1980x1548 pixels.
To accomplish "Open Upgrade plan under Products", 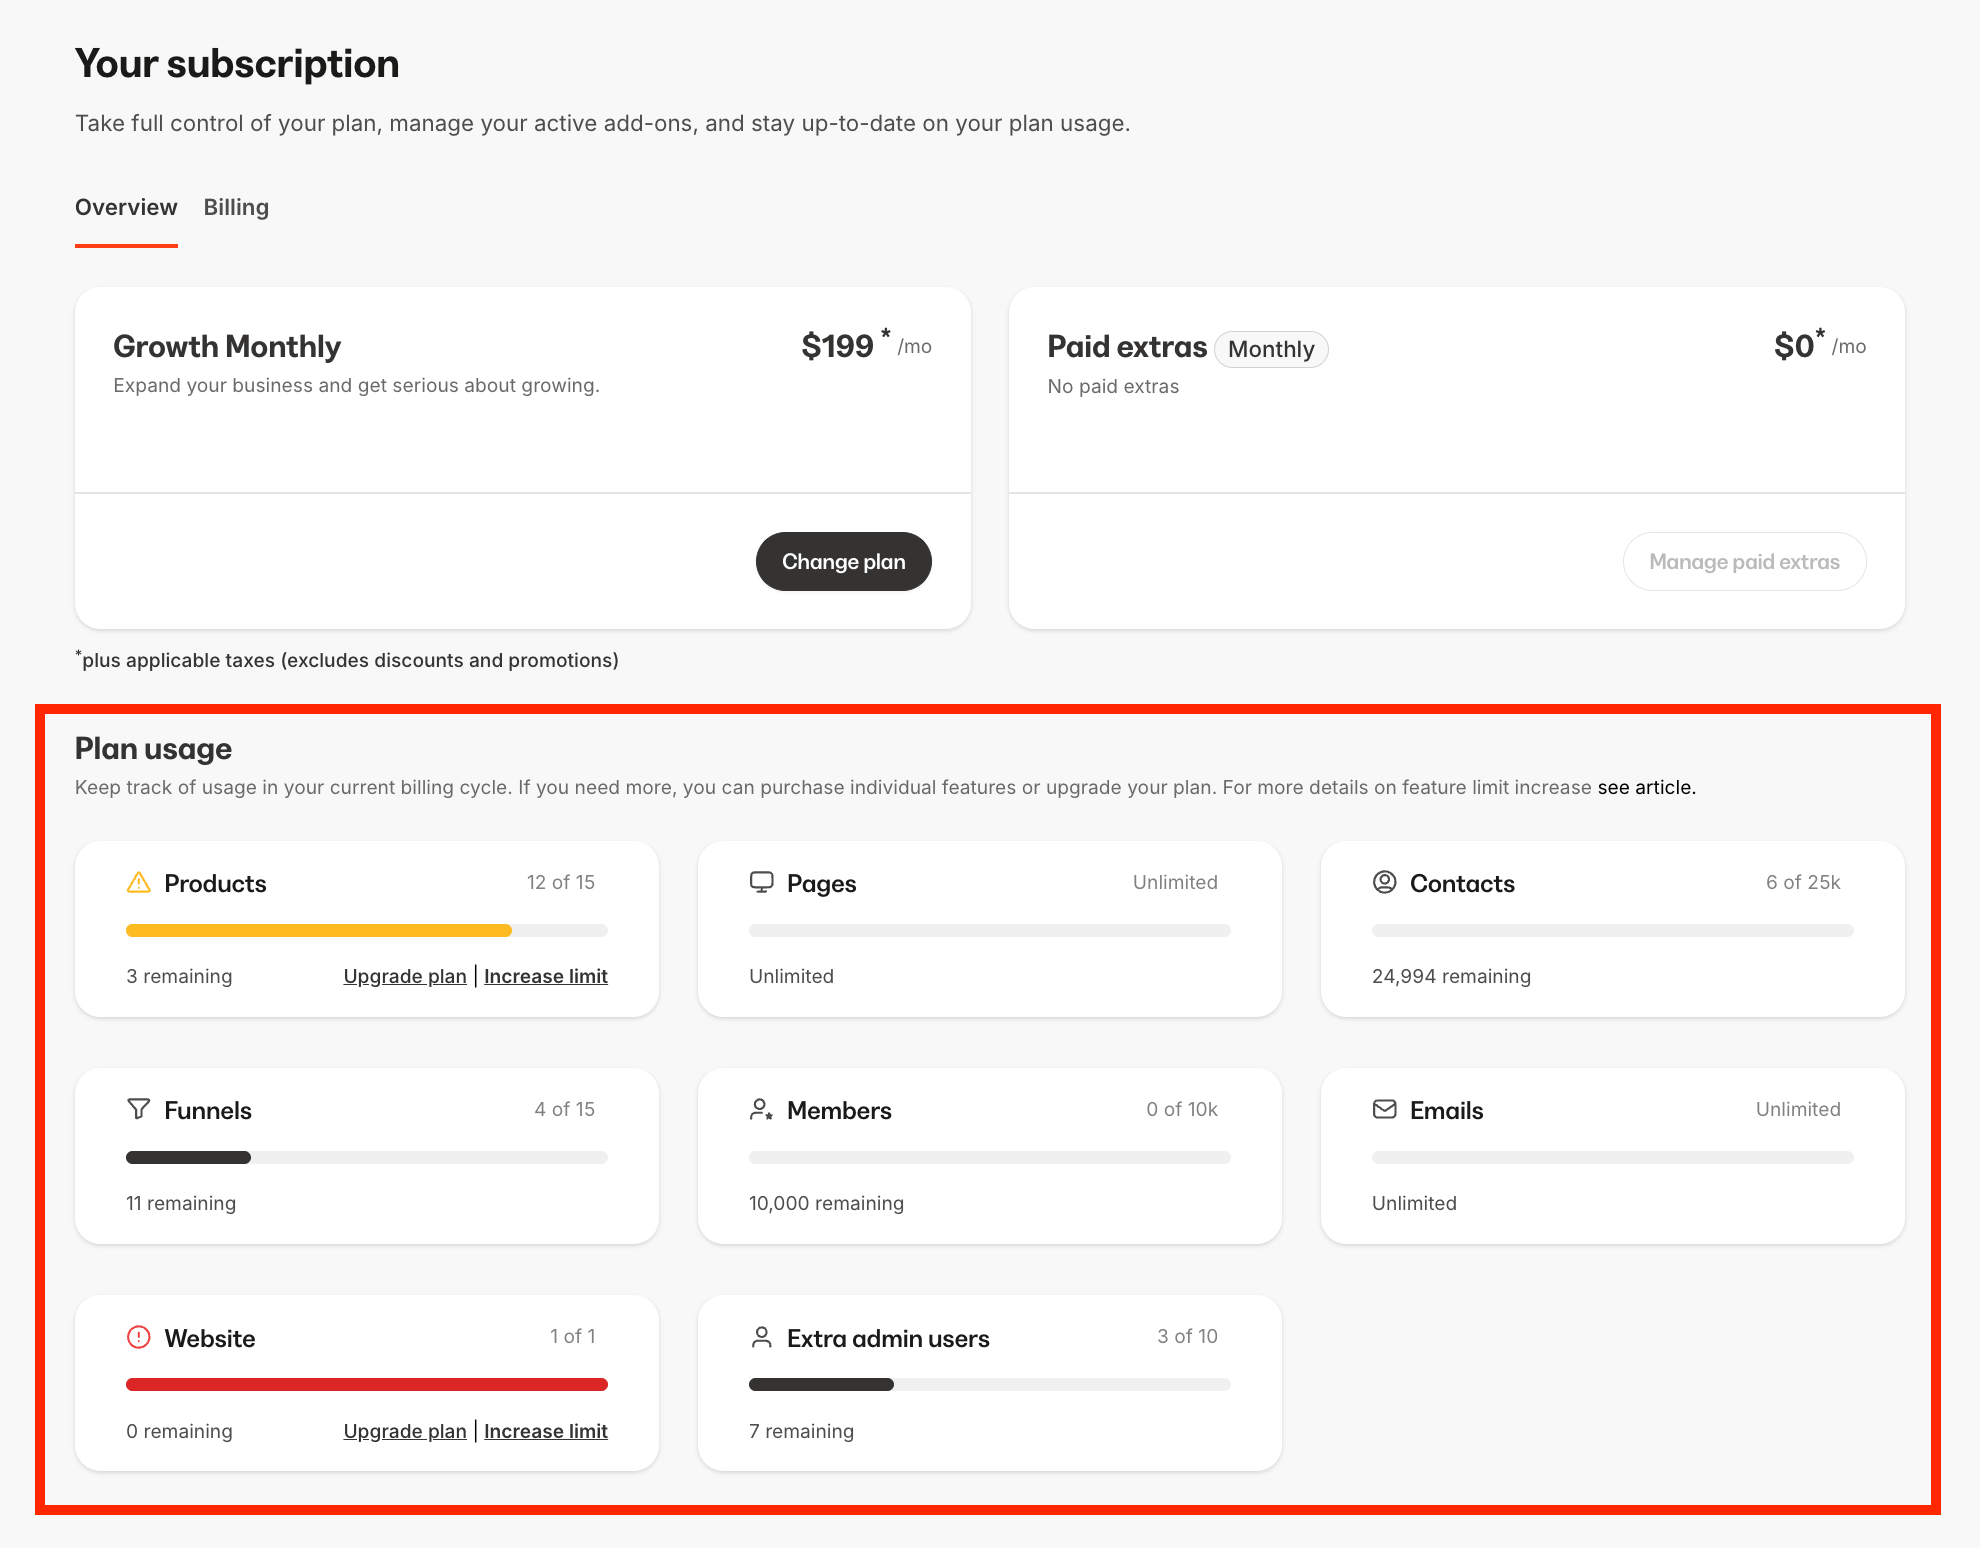I will (404, 976).
